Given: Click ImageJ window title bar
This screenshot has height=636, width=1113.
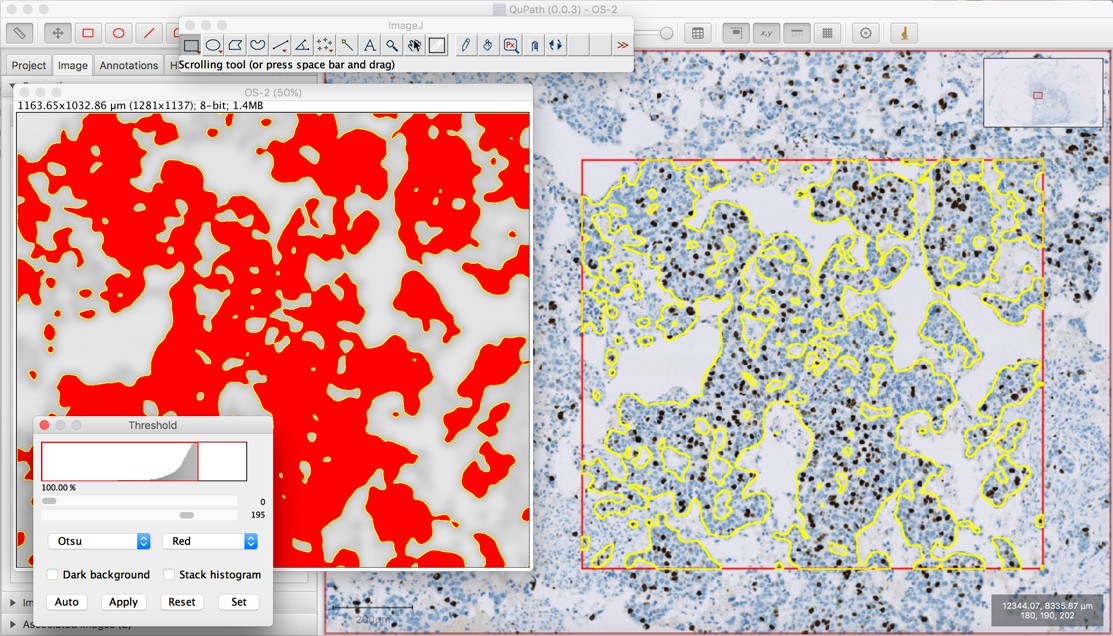Looking at the screenshot, I should (x=405, y=26).
